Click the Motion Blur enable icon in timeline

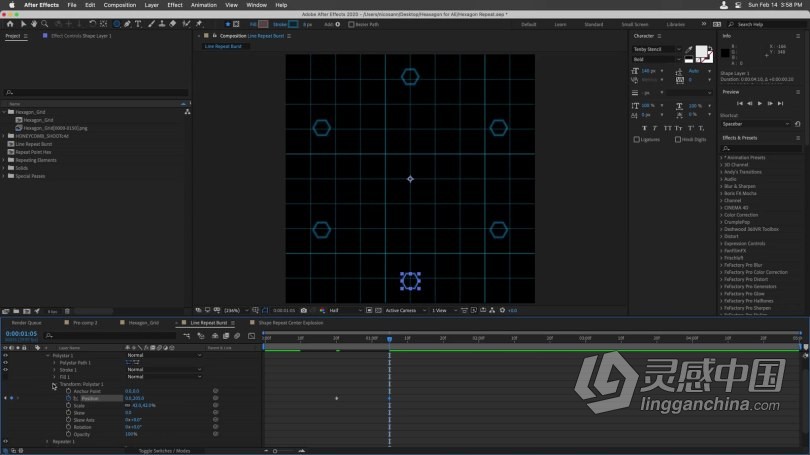[237, 336]
